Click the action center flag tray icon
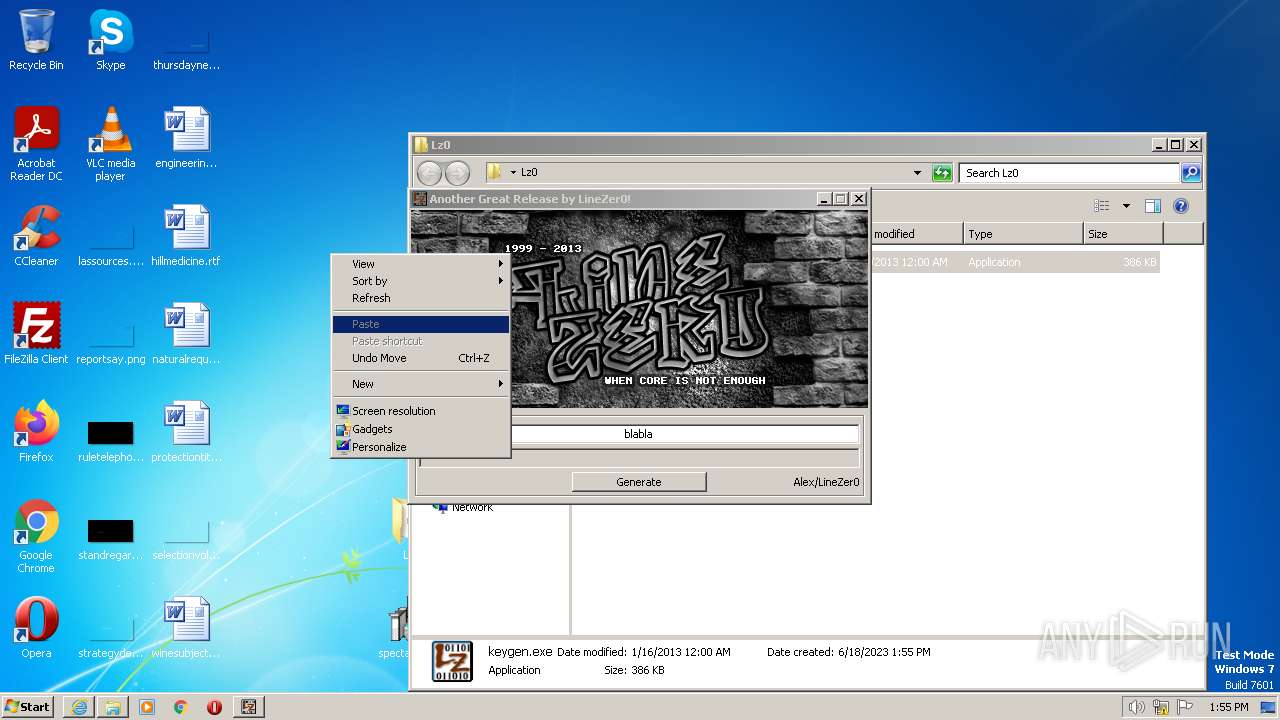The image size is (1280, 720). pyautogui.click(x=1185, y=707)
